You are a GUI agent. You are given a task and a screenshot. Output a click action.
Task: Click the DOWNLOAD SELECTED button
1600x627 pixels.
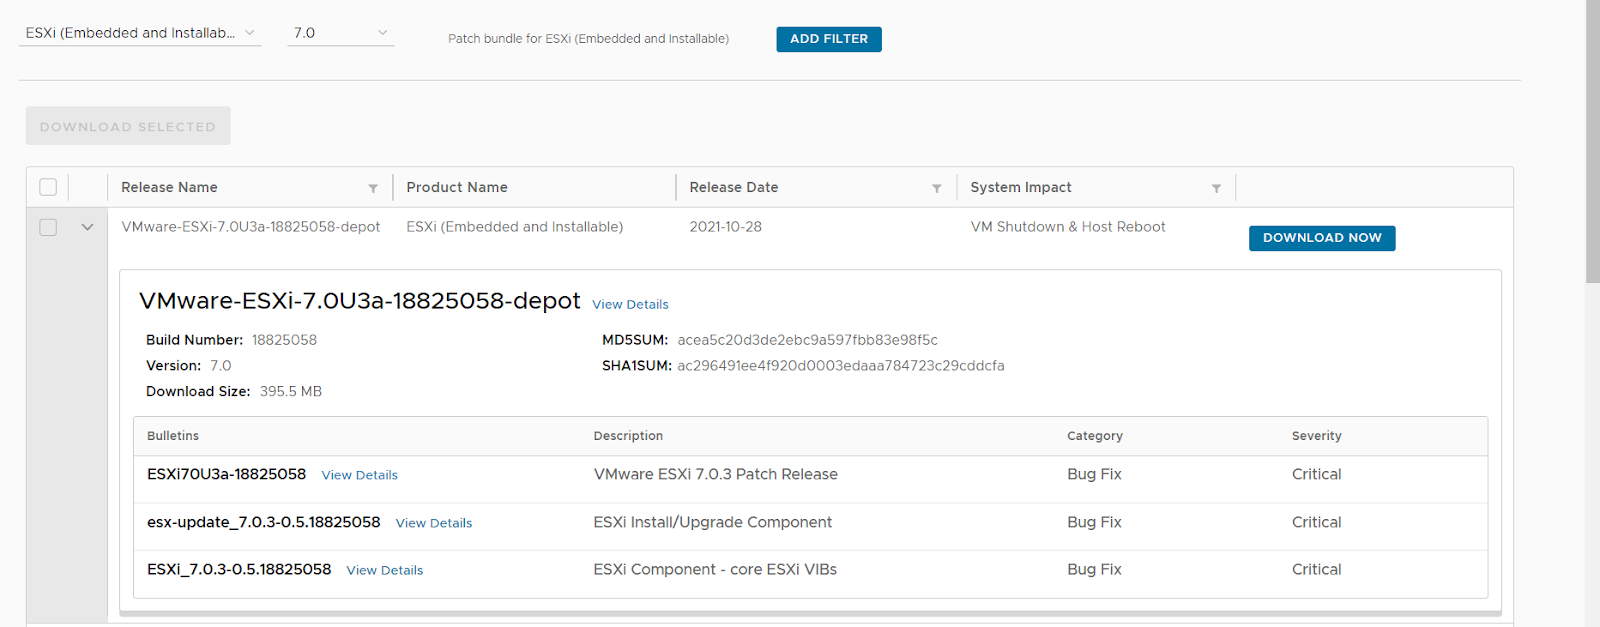coord(128,126)
